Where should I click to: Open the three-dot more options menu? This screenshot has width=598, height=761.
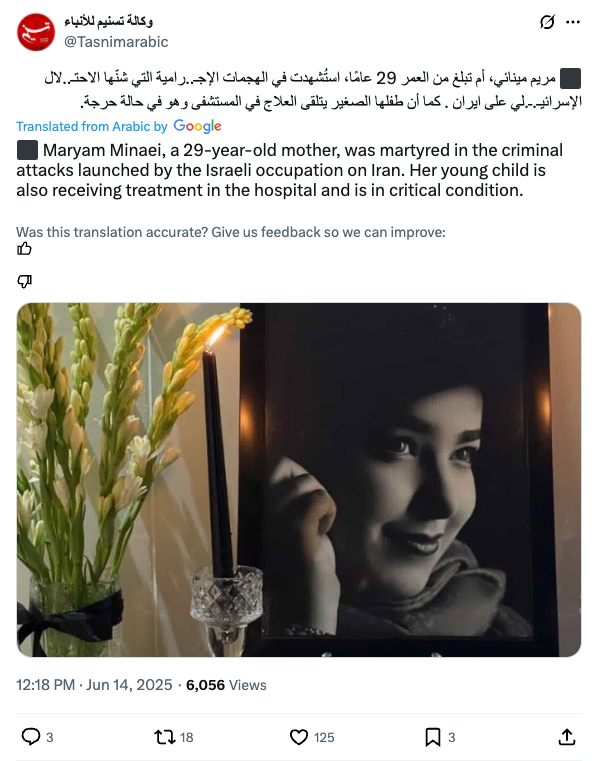click(x=573, y=22)
